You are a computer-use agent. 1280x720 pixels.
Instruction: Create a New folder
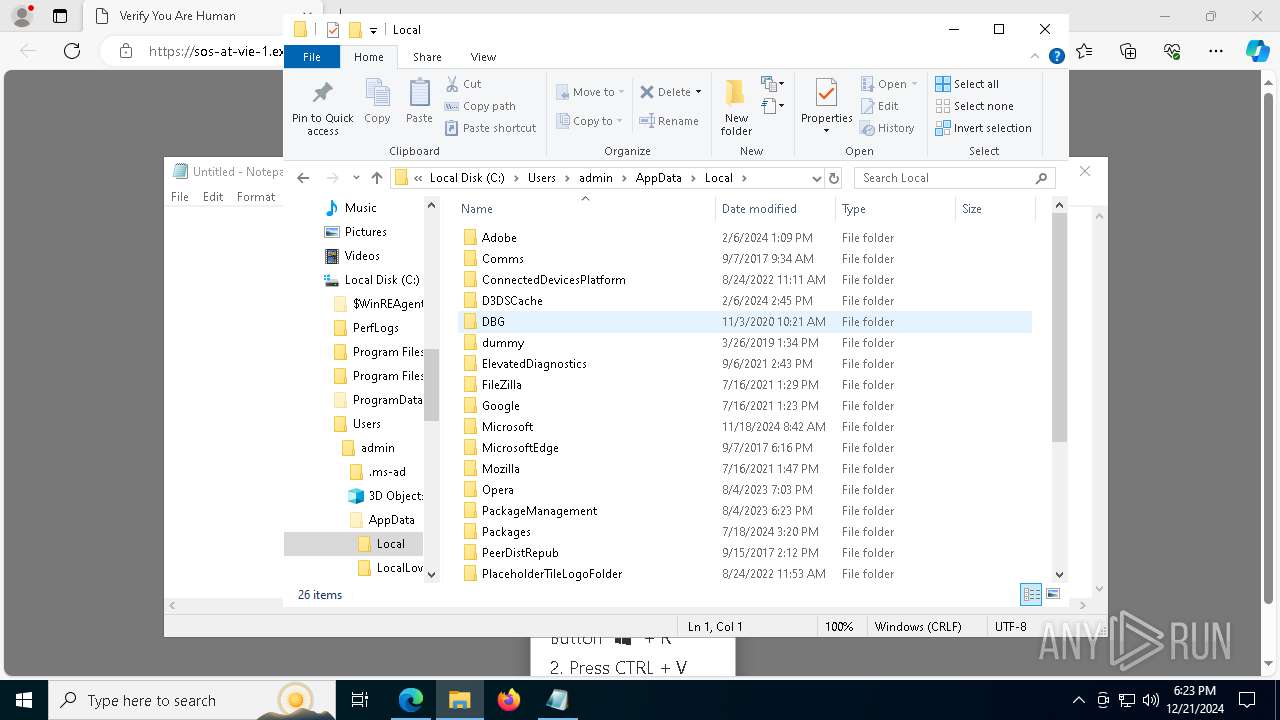pos(736,107)
